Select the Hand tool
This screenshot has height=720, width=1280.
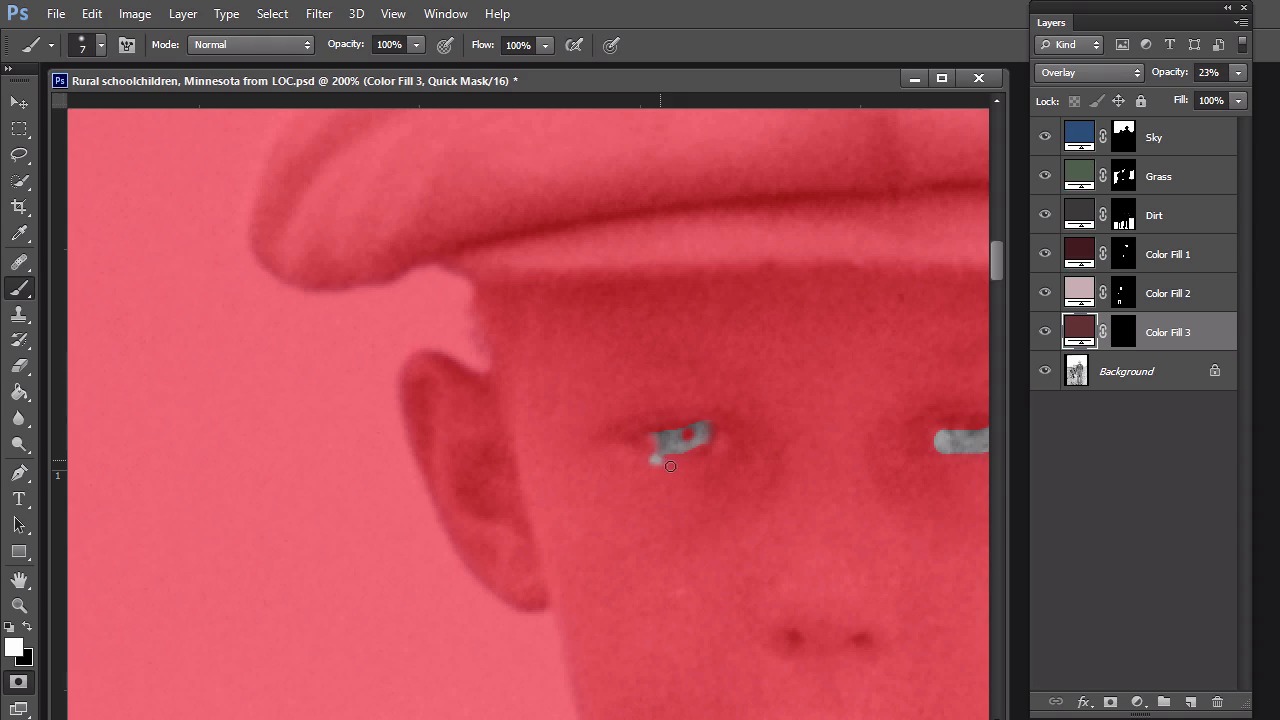(x=19, y=580)
